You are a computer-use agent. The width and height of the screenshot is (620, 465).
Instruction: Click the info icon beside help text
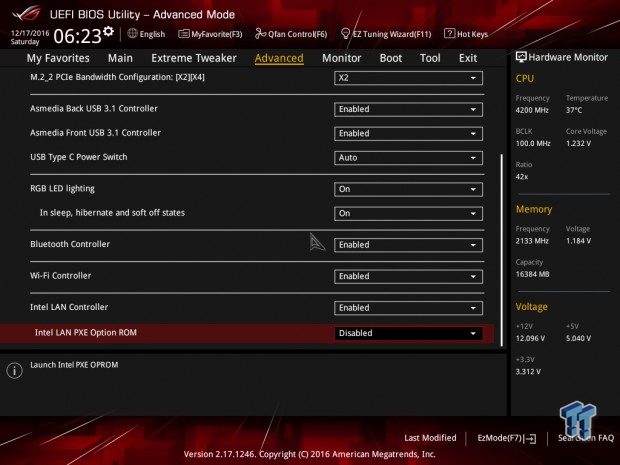point(15,370)
